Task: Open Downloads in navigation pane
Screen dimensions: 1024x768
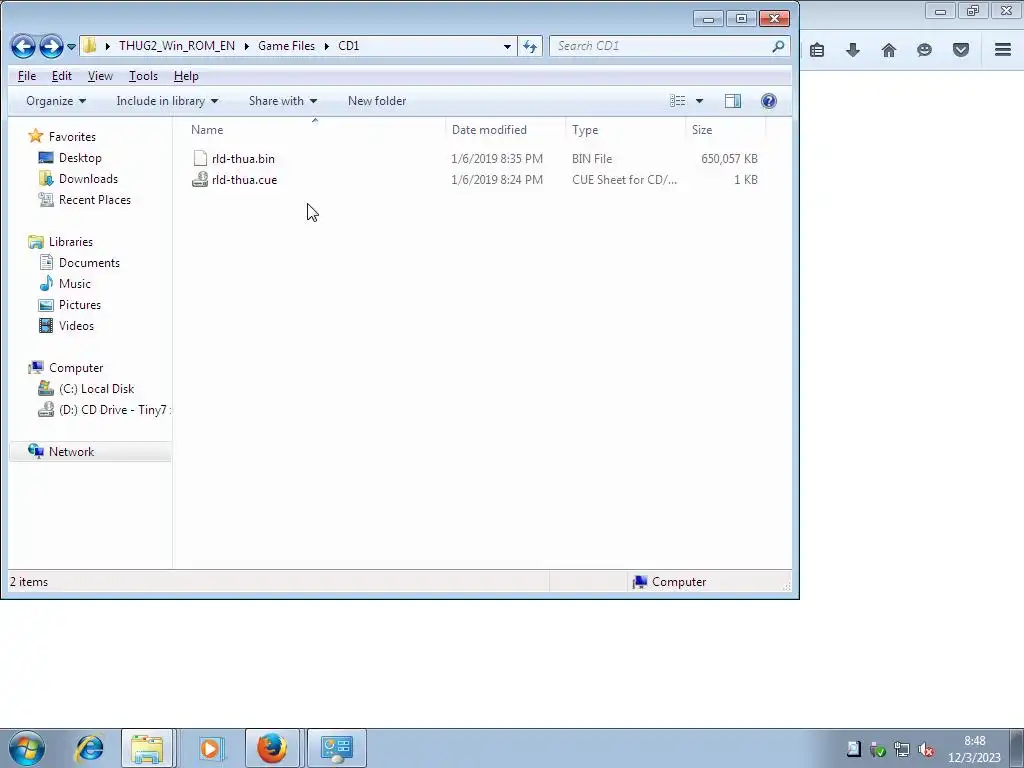Action: click(88, 178)
